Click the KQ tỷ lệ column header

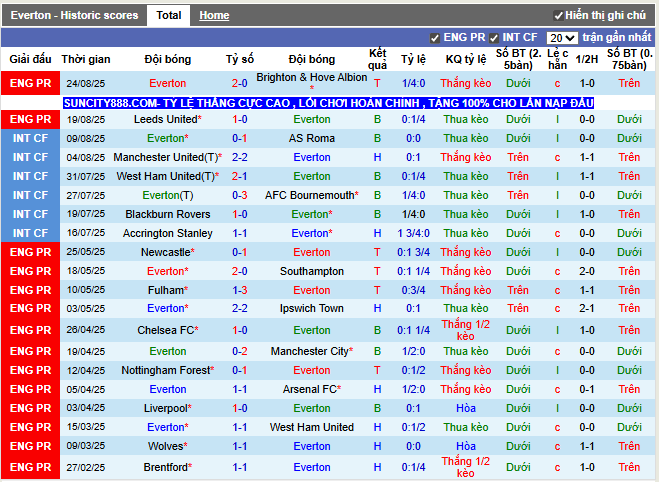point(466,59)
